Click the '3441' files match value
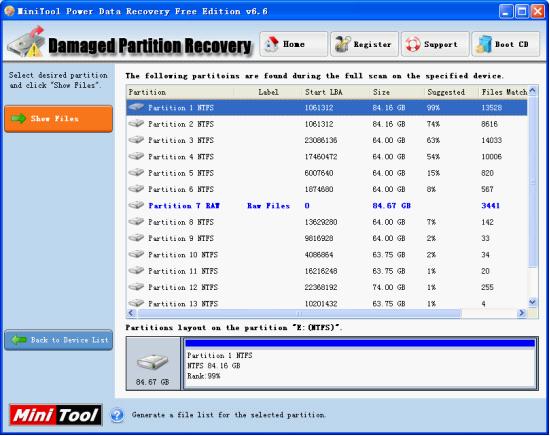 click(490, 206)
